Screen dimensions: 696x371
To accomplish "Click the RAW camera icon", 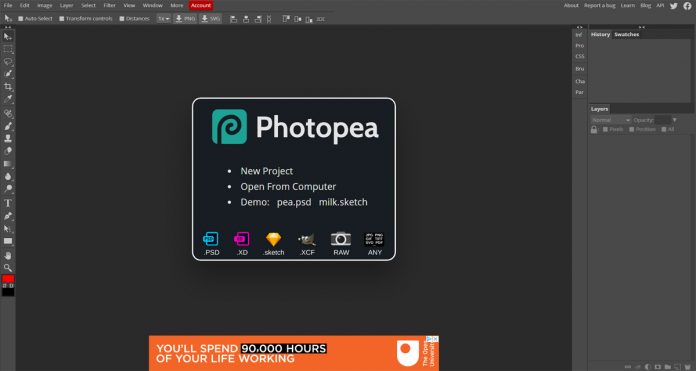I will 341,239.
